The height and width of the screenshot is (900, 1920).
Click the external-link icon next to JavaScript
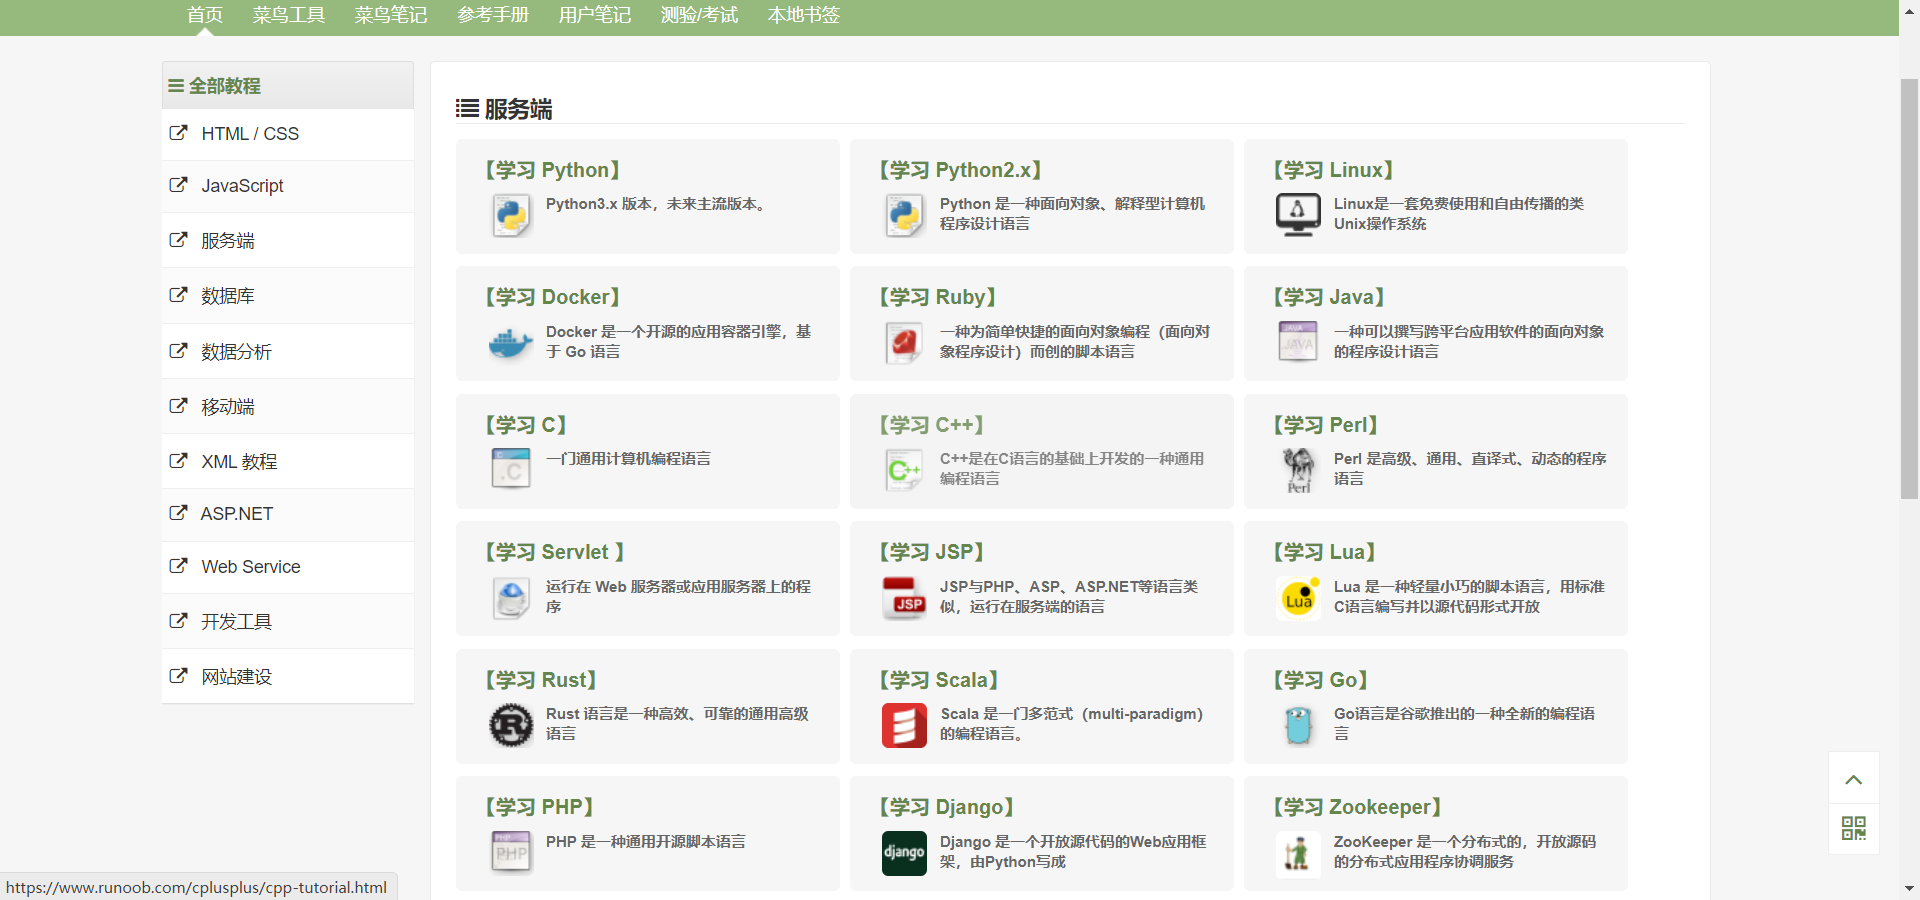pyautogui.click(x=178, y=186)
